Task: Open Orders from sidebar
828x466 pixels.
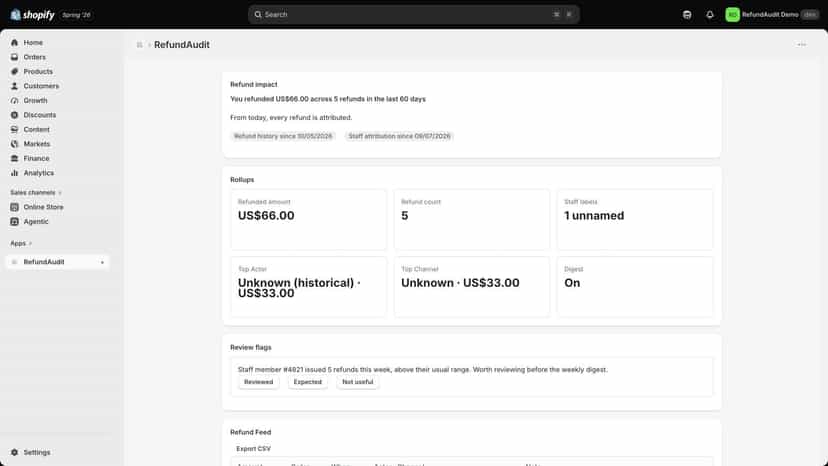Action: (34, 57)
